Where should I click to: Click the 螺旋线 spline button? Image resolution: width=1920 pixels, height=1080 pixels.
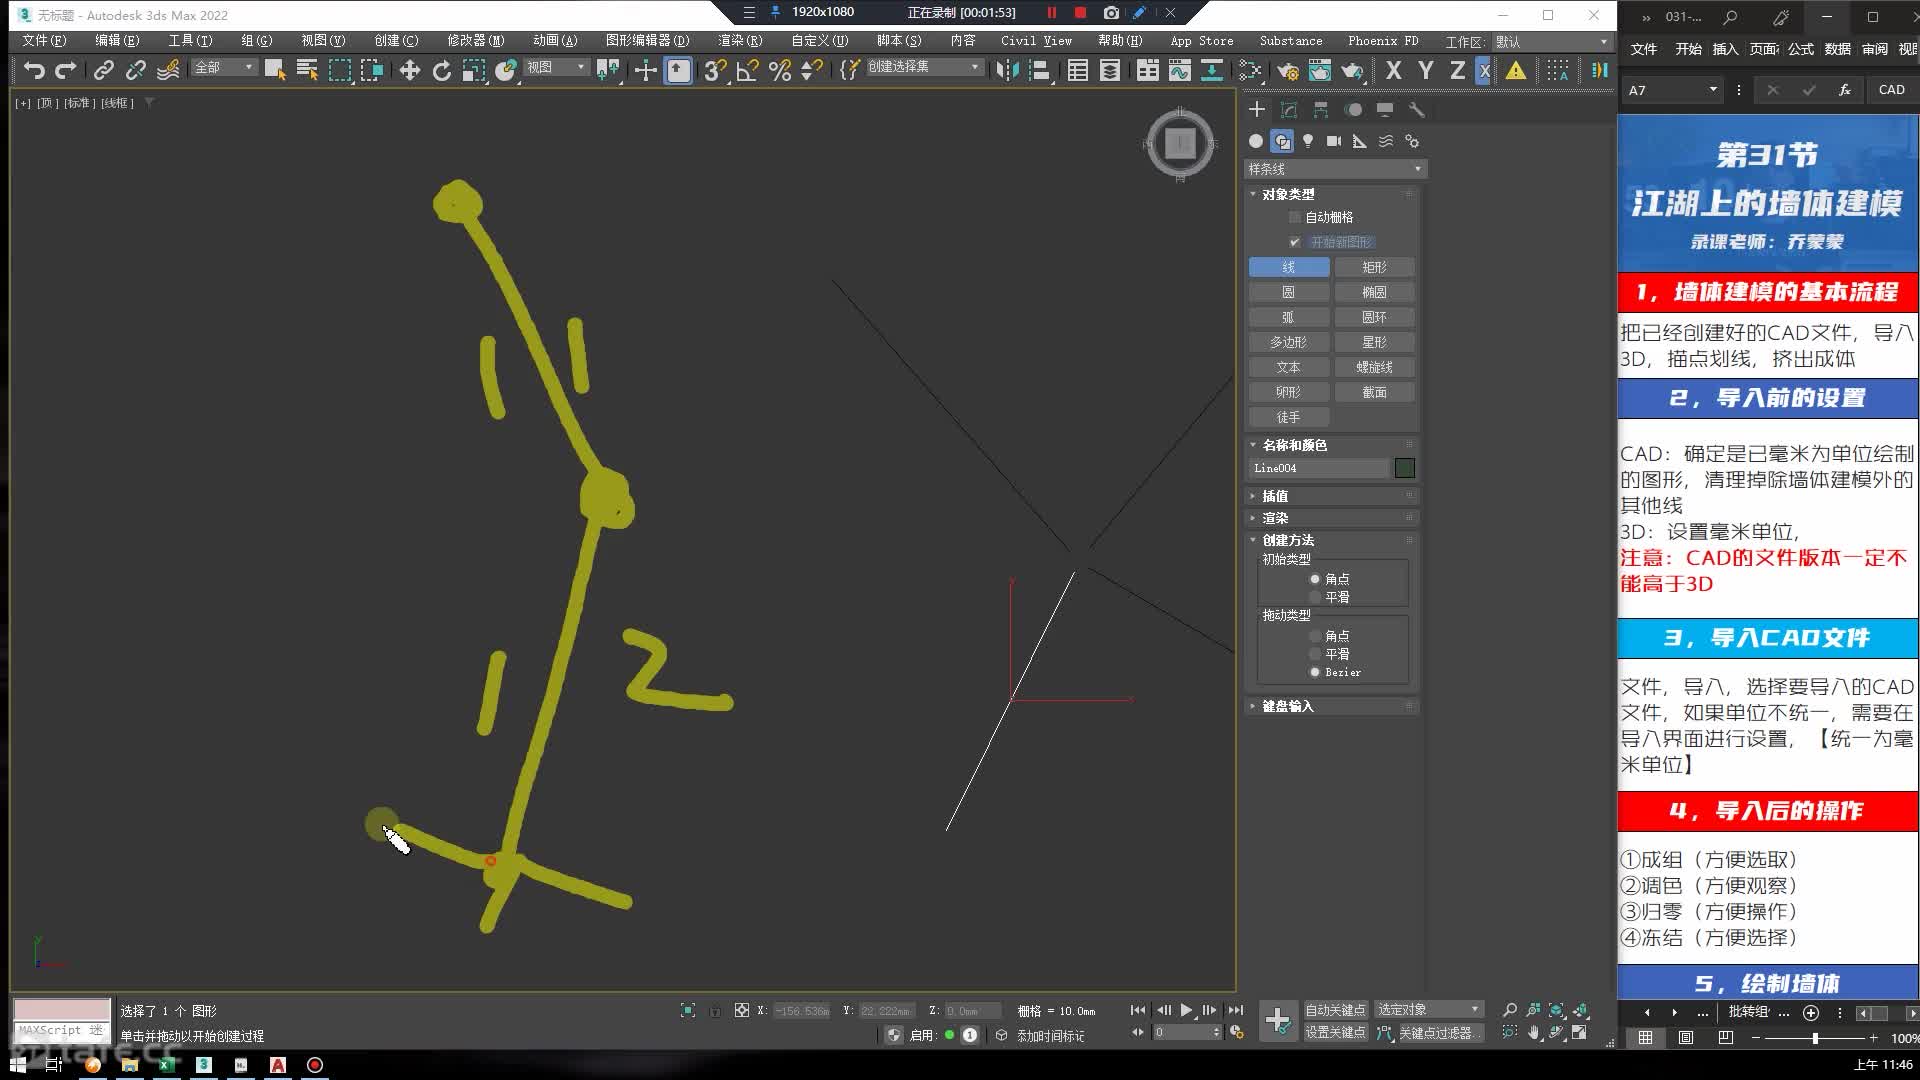click(x=1375, y=367)
